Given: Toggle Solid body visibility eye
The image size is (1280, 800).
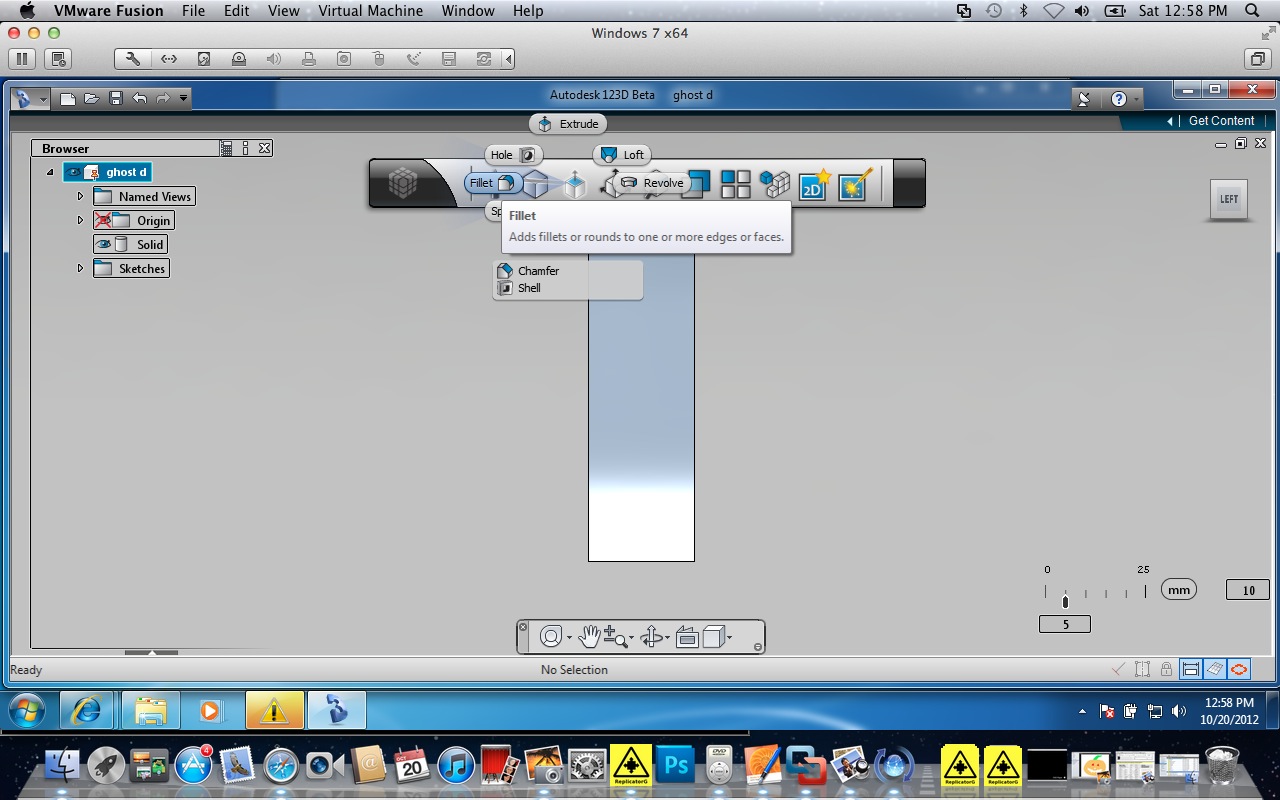Looking at the screenshot, I should pyautogui.click(x=103, y=244).
